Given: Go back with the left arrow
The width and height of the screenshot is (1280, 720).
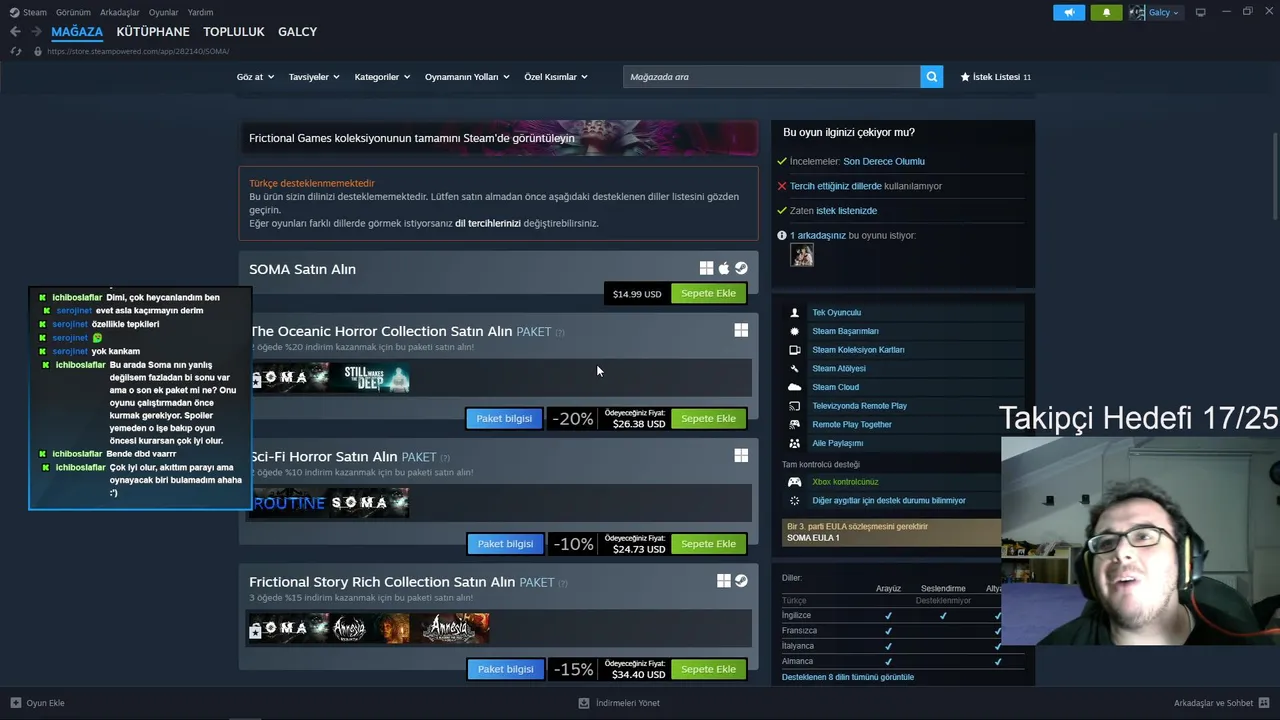Looking at the screenshot, I should (x=15, y=32).
